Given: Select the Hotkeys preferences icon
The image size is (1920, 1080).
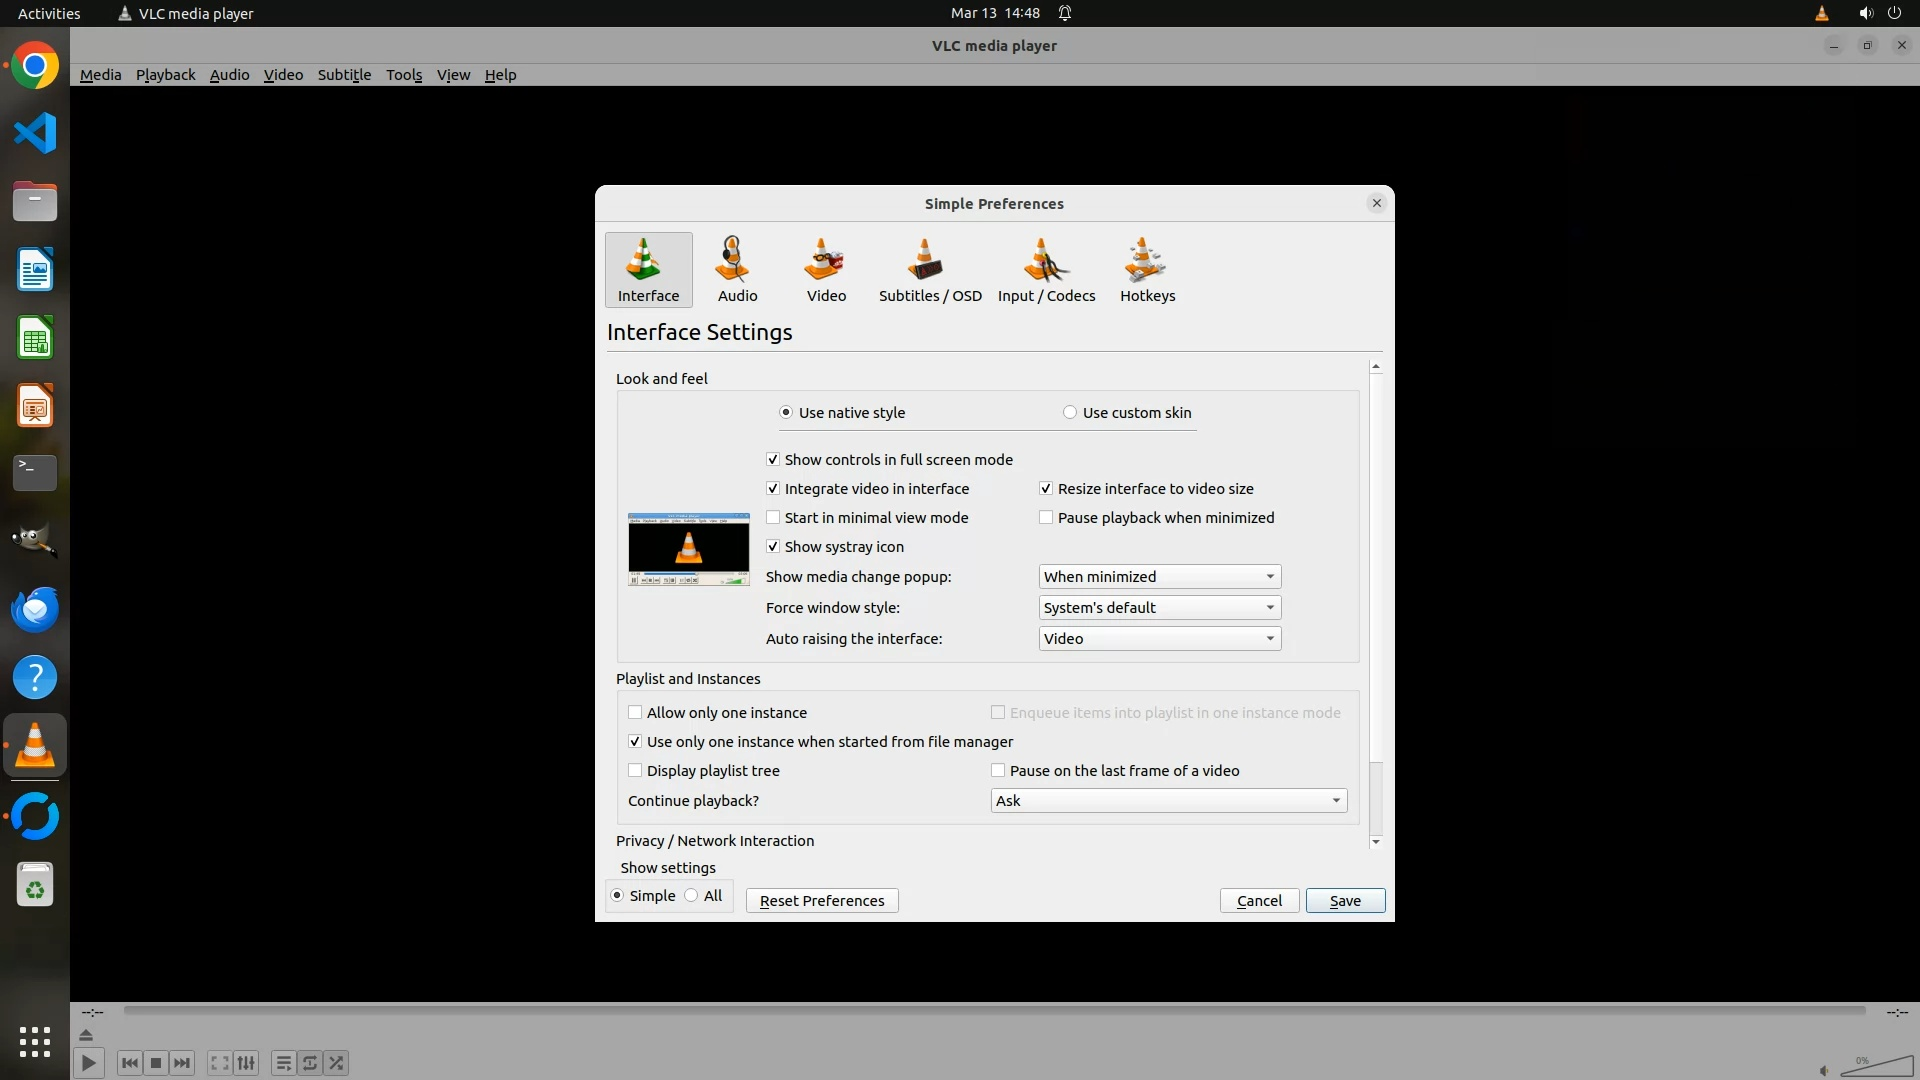Looking at the screenshot, I should [1147, 270].
